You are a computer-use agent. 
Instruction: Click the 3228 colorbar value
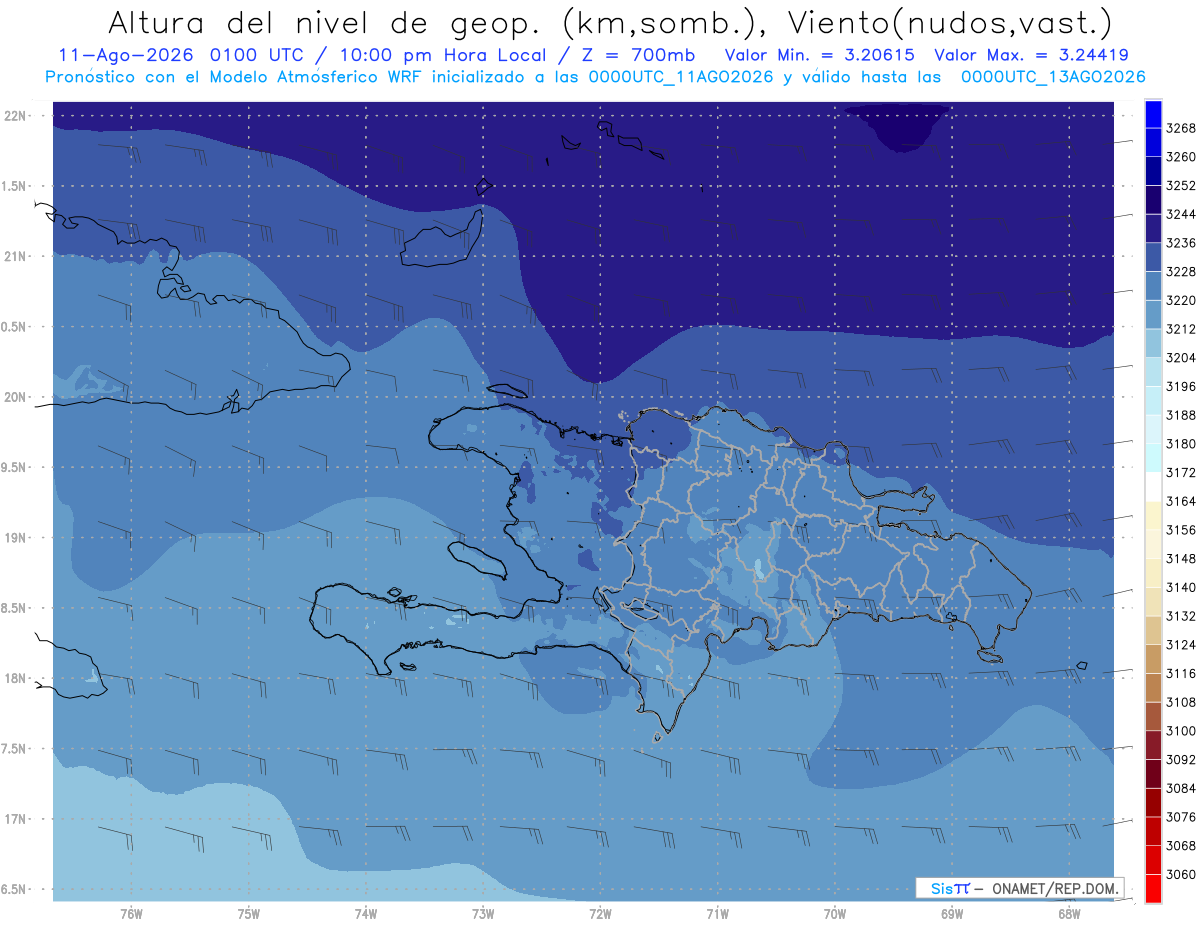pyautogui.click(x=1181, y=272)
